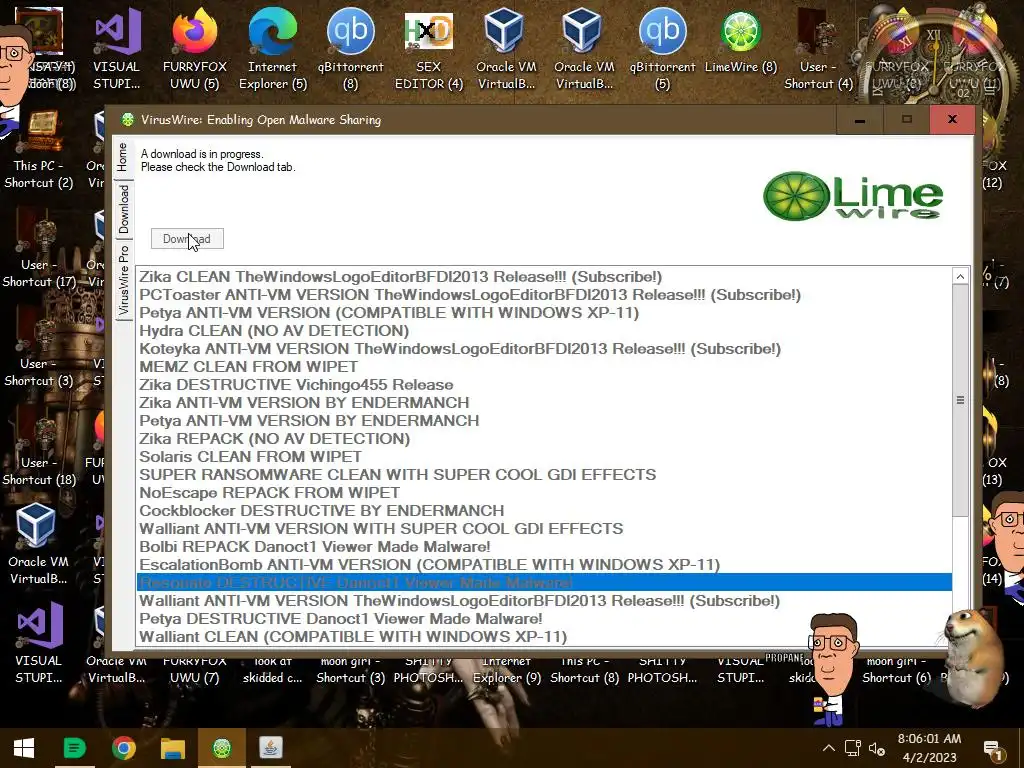The height and width of the screenshot is (768, 1024).
Task: Click the Download button
Action: (x=187, y=239)
